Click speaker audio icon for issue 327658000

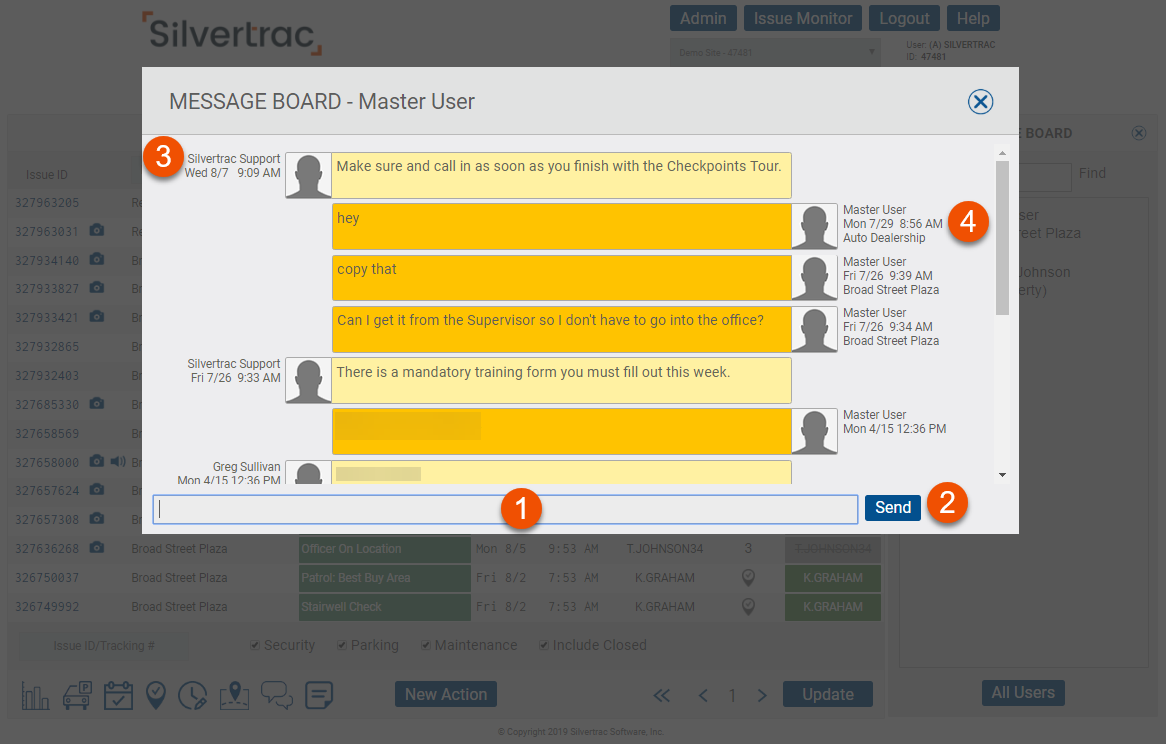pos(117,462)
